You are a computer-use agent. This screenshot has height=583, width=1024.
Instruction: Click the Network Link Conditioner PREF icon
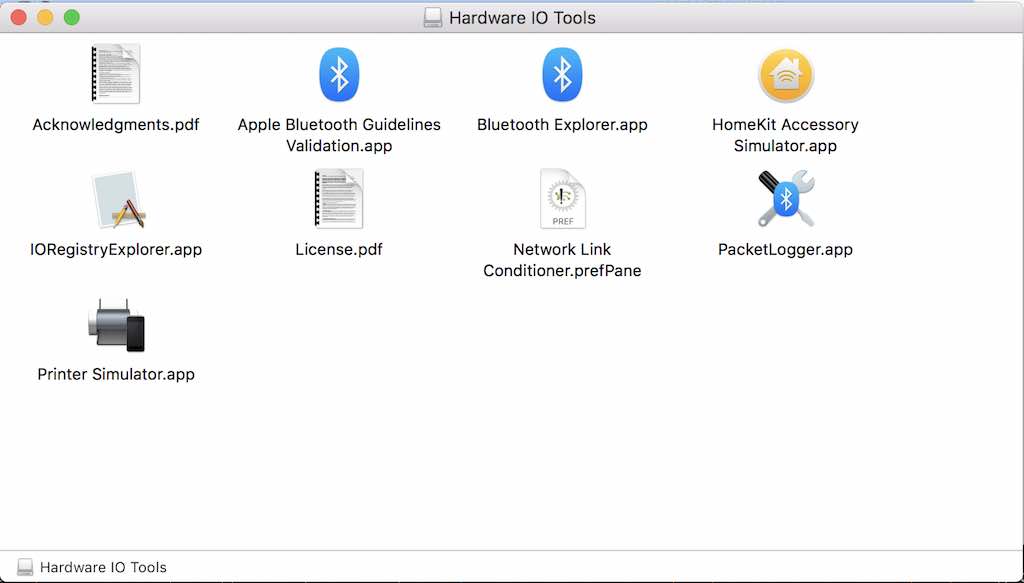[x=562, y=199]
